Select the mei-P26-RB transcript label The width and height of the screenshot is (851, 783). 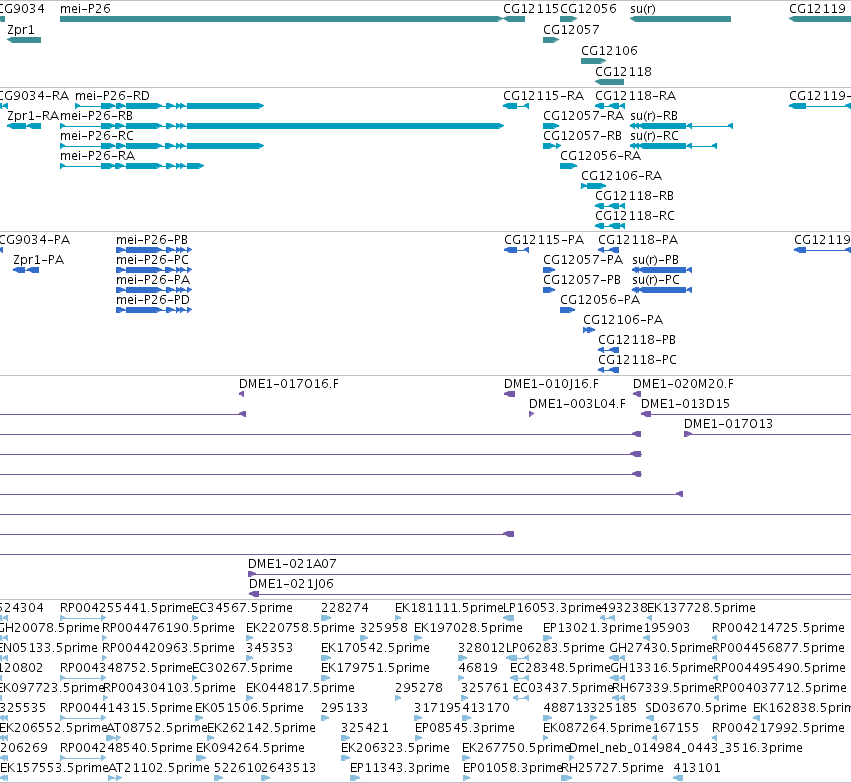tap(96, 116)
